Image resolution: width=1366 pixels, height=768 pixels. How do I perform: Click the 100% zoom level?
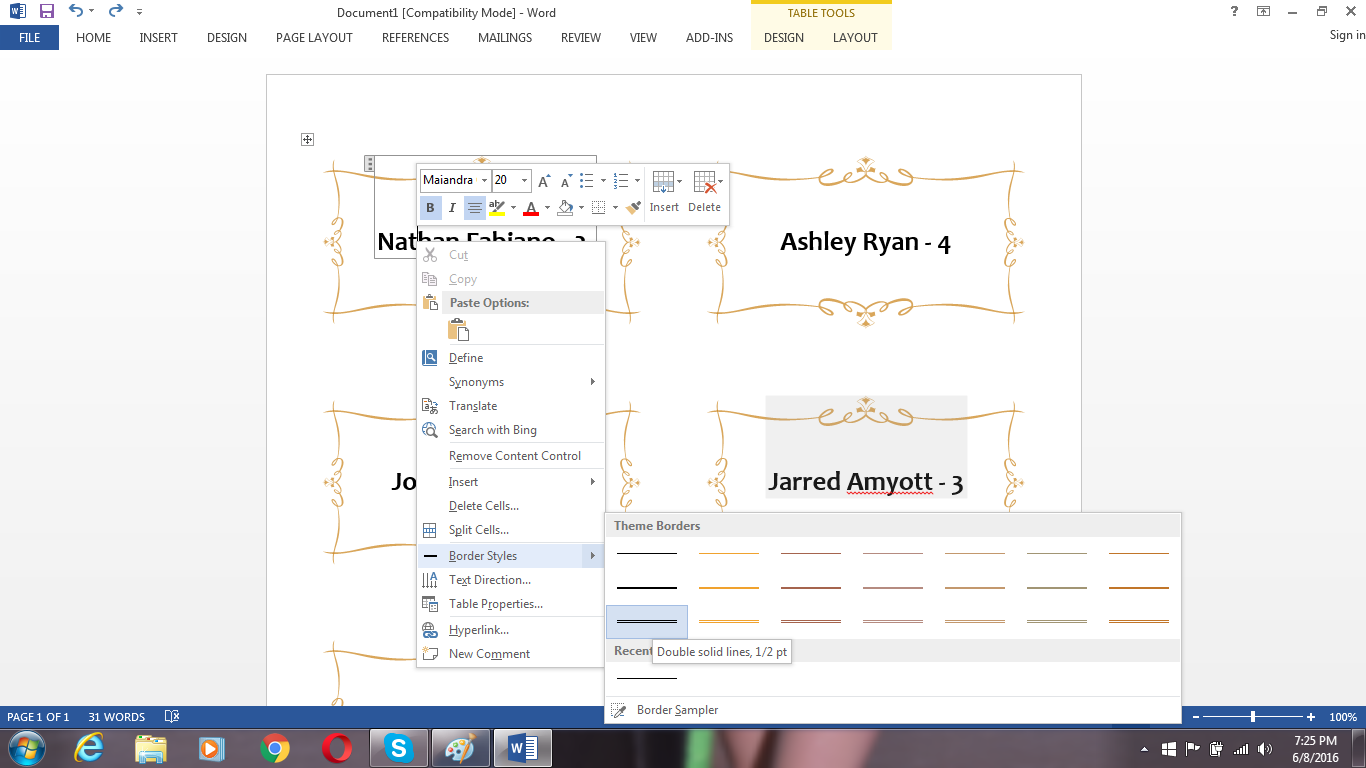tap(1343, 717)
